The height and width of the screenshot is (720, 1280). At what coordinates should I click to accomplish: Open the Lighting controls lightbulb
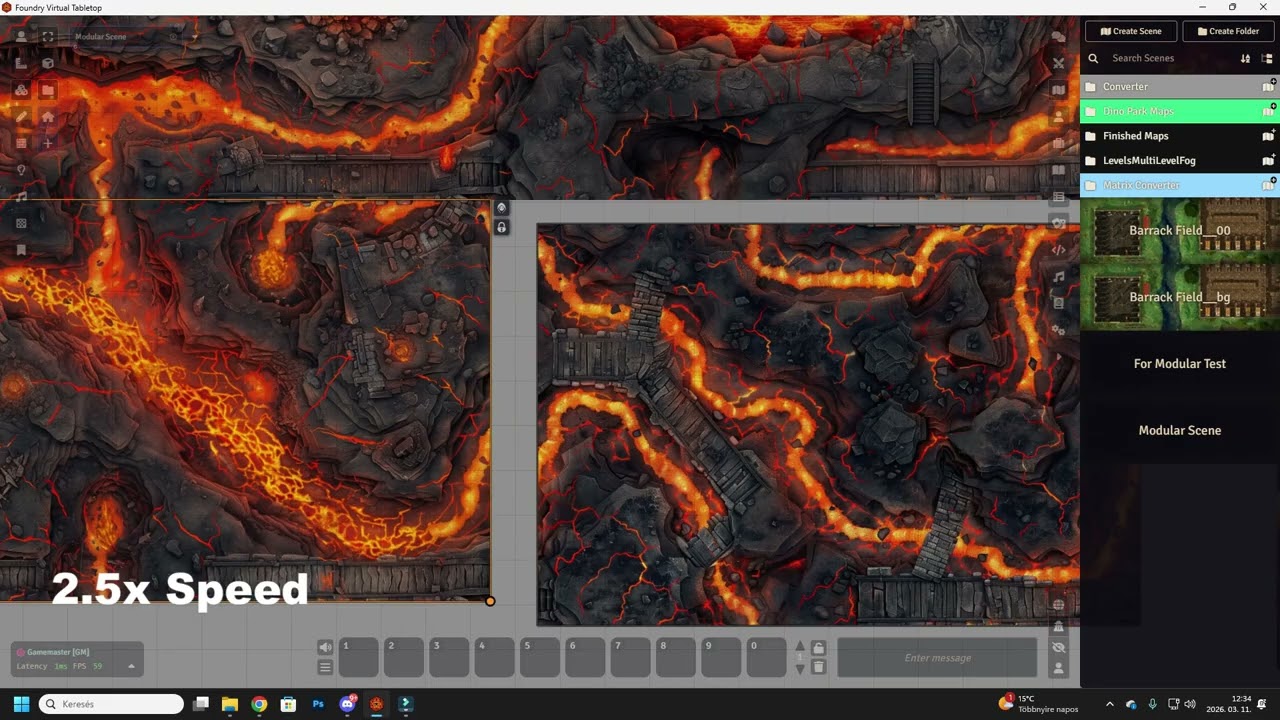21,170
